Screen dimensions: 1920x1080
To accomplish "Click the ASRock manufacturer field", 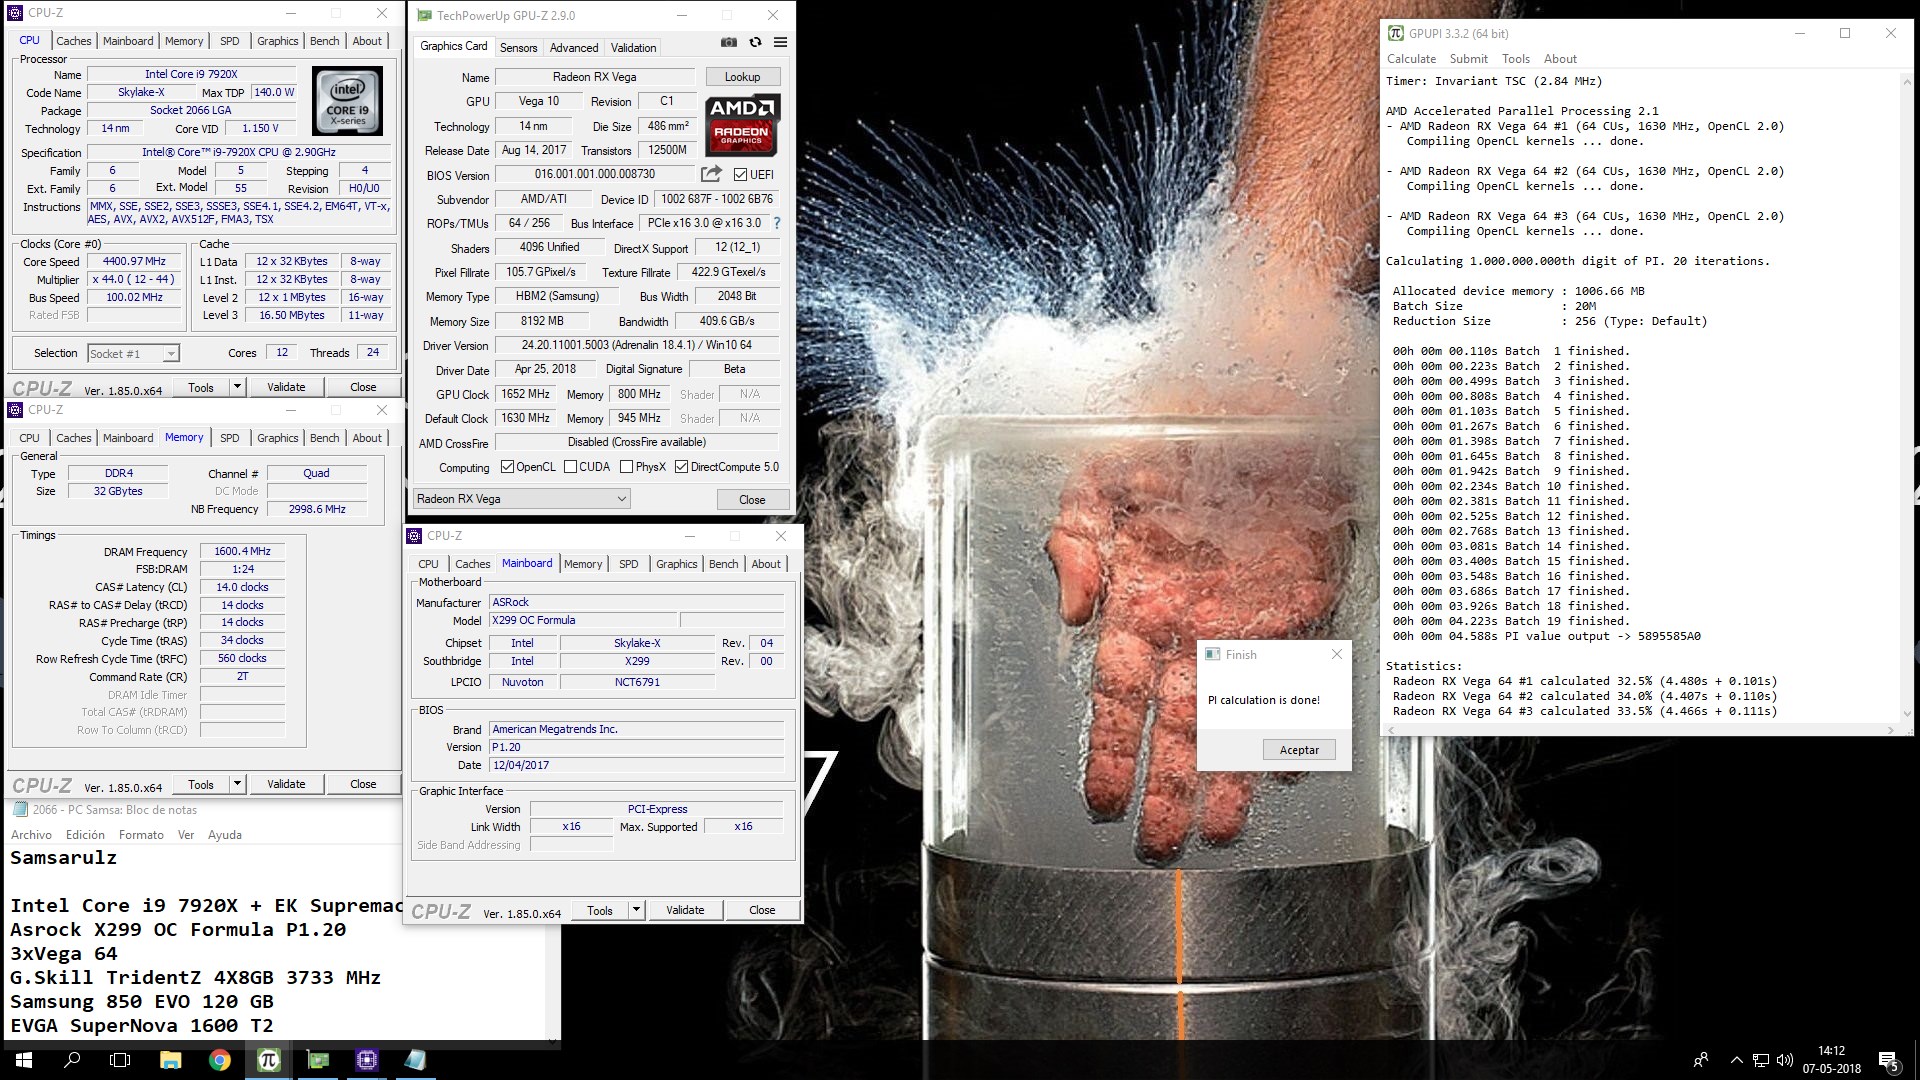I will click(637, 602).
